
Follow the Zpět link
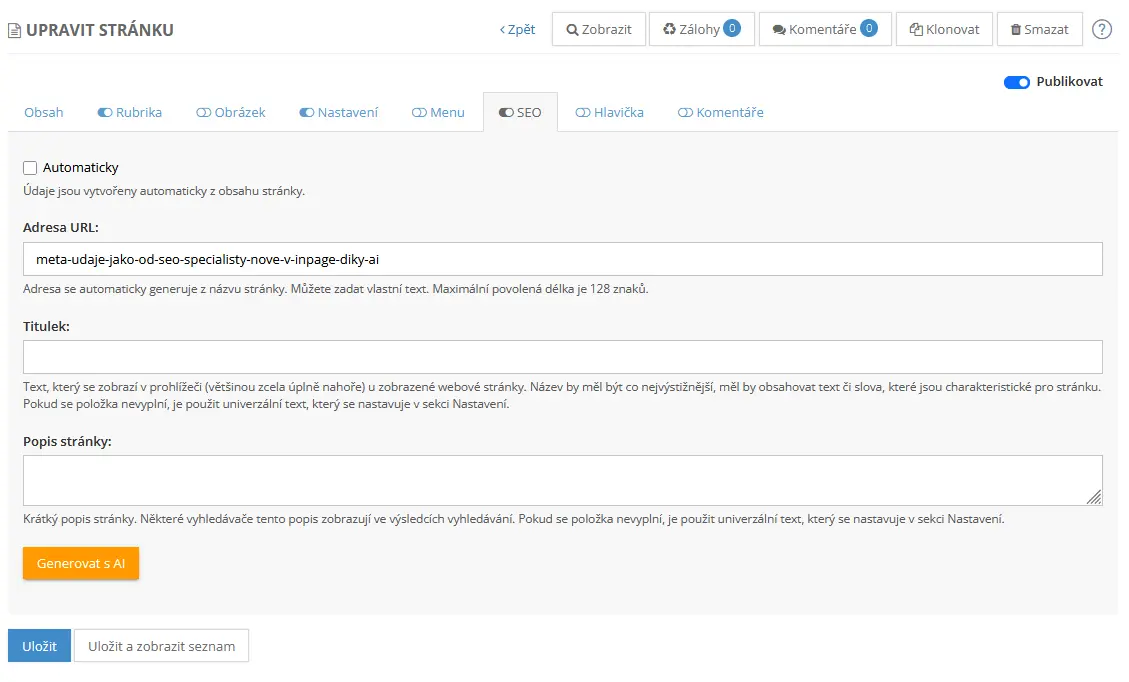(x=518, y=30)
